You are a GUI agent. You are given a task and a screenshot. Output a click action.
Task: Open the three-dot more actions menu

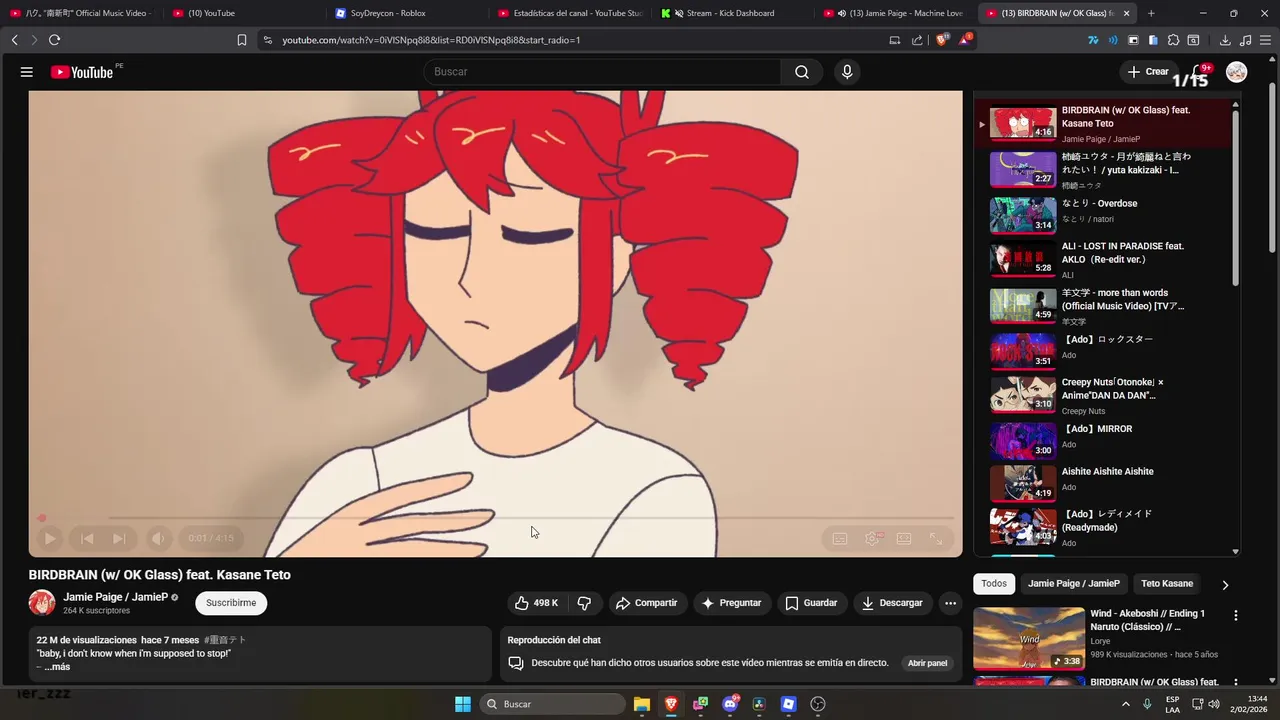click(950, 603)
